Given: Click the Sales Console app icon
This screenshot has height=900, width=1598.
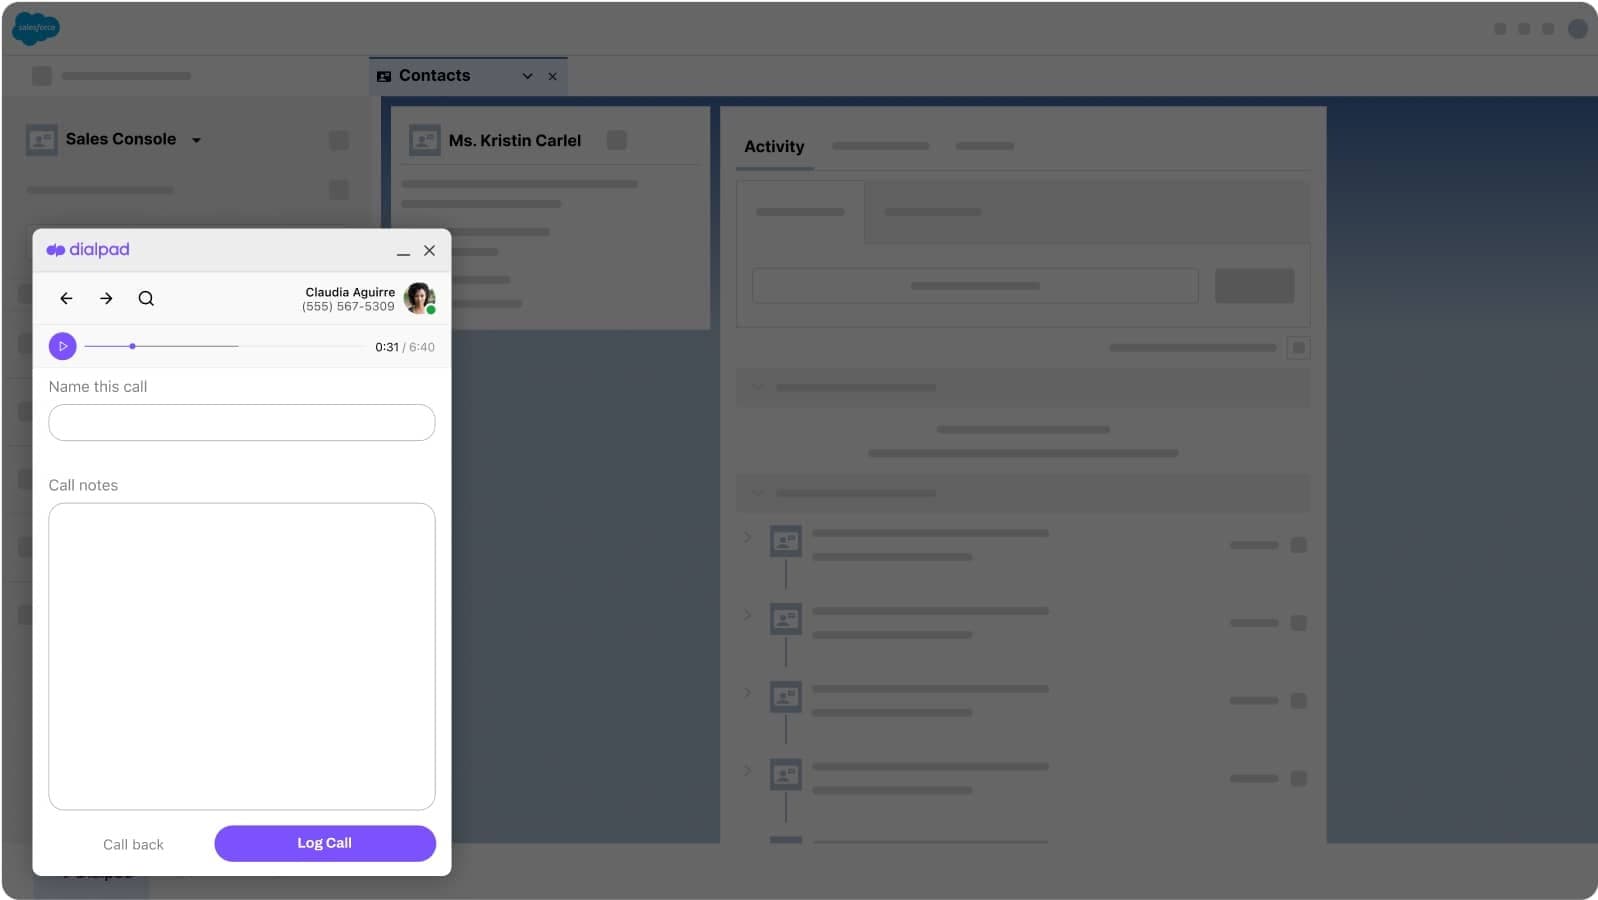Looking at the screenshot, I should pyautogui.click(x=41, y=140).
